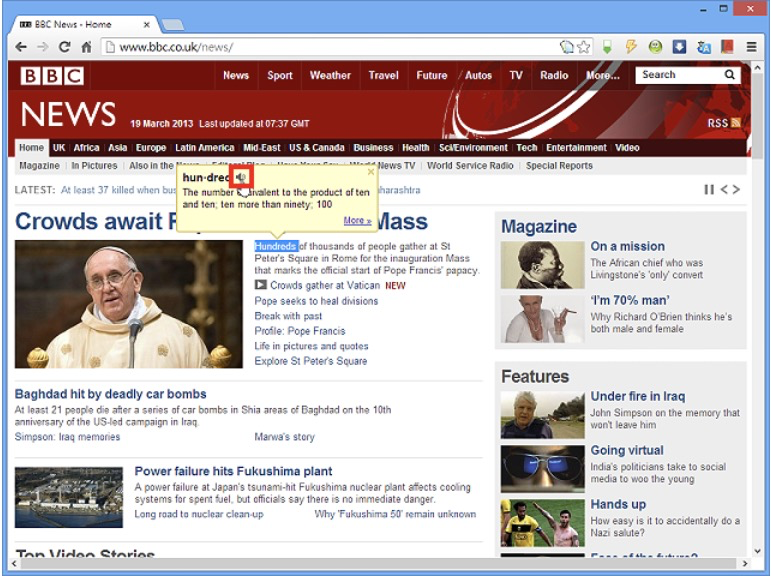The height and width of the screenshot is (578, 772).
Task: Click the horizontal scrollbar right arrow
Action: [x=745, y=563]
